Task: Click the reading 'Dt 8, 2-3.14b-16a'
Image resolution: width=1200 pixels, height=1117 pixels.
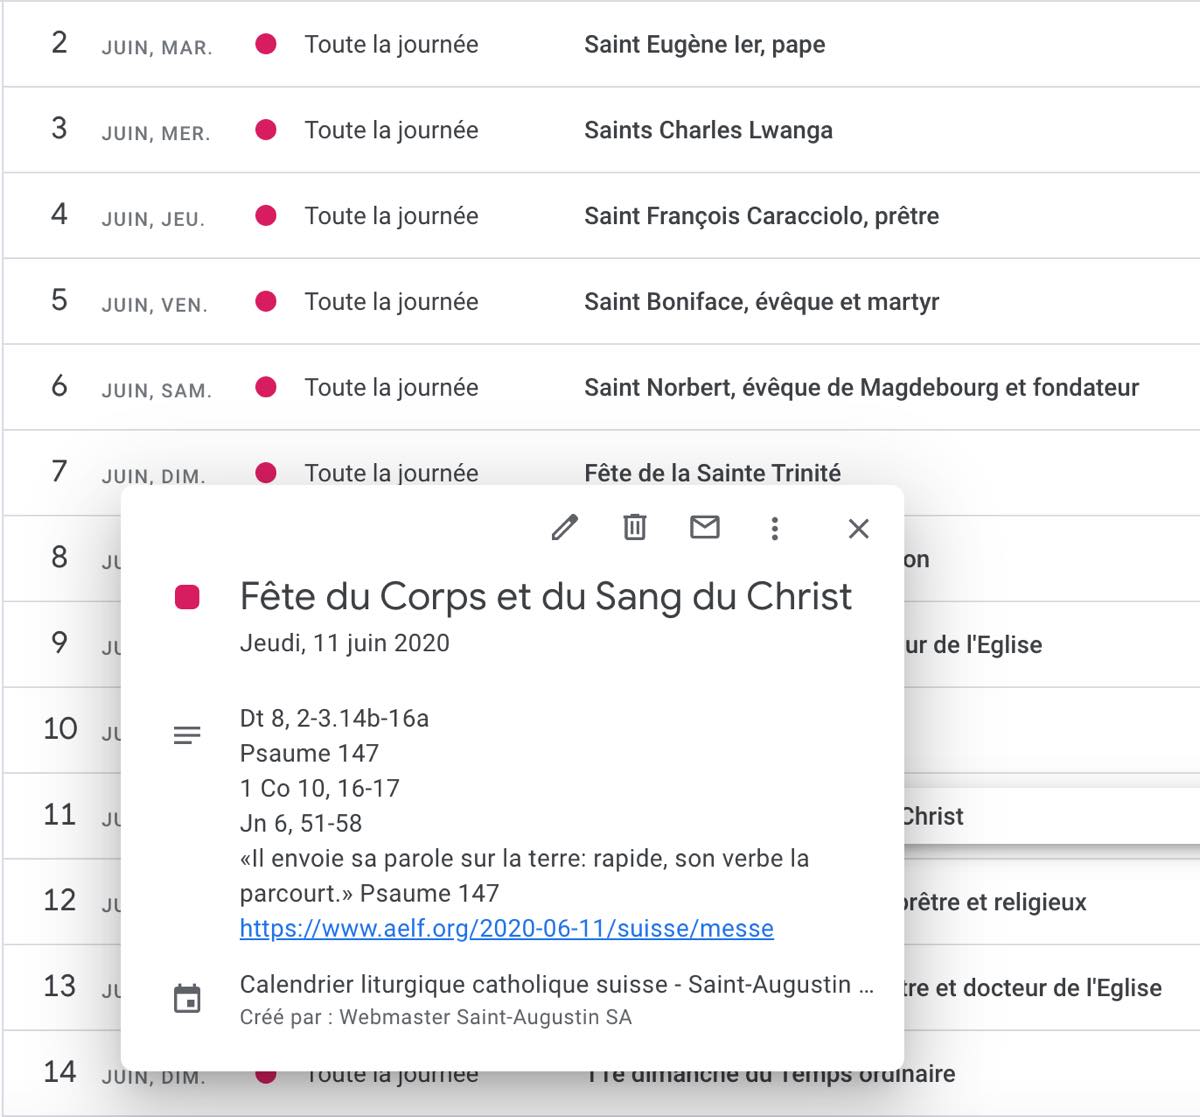Action: (334, 718)
